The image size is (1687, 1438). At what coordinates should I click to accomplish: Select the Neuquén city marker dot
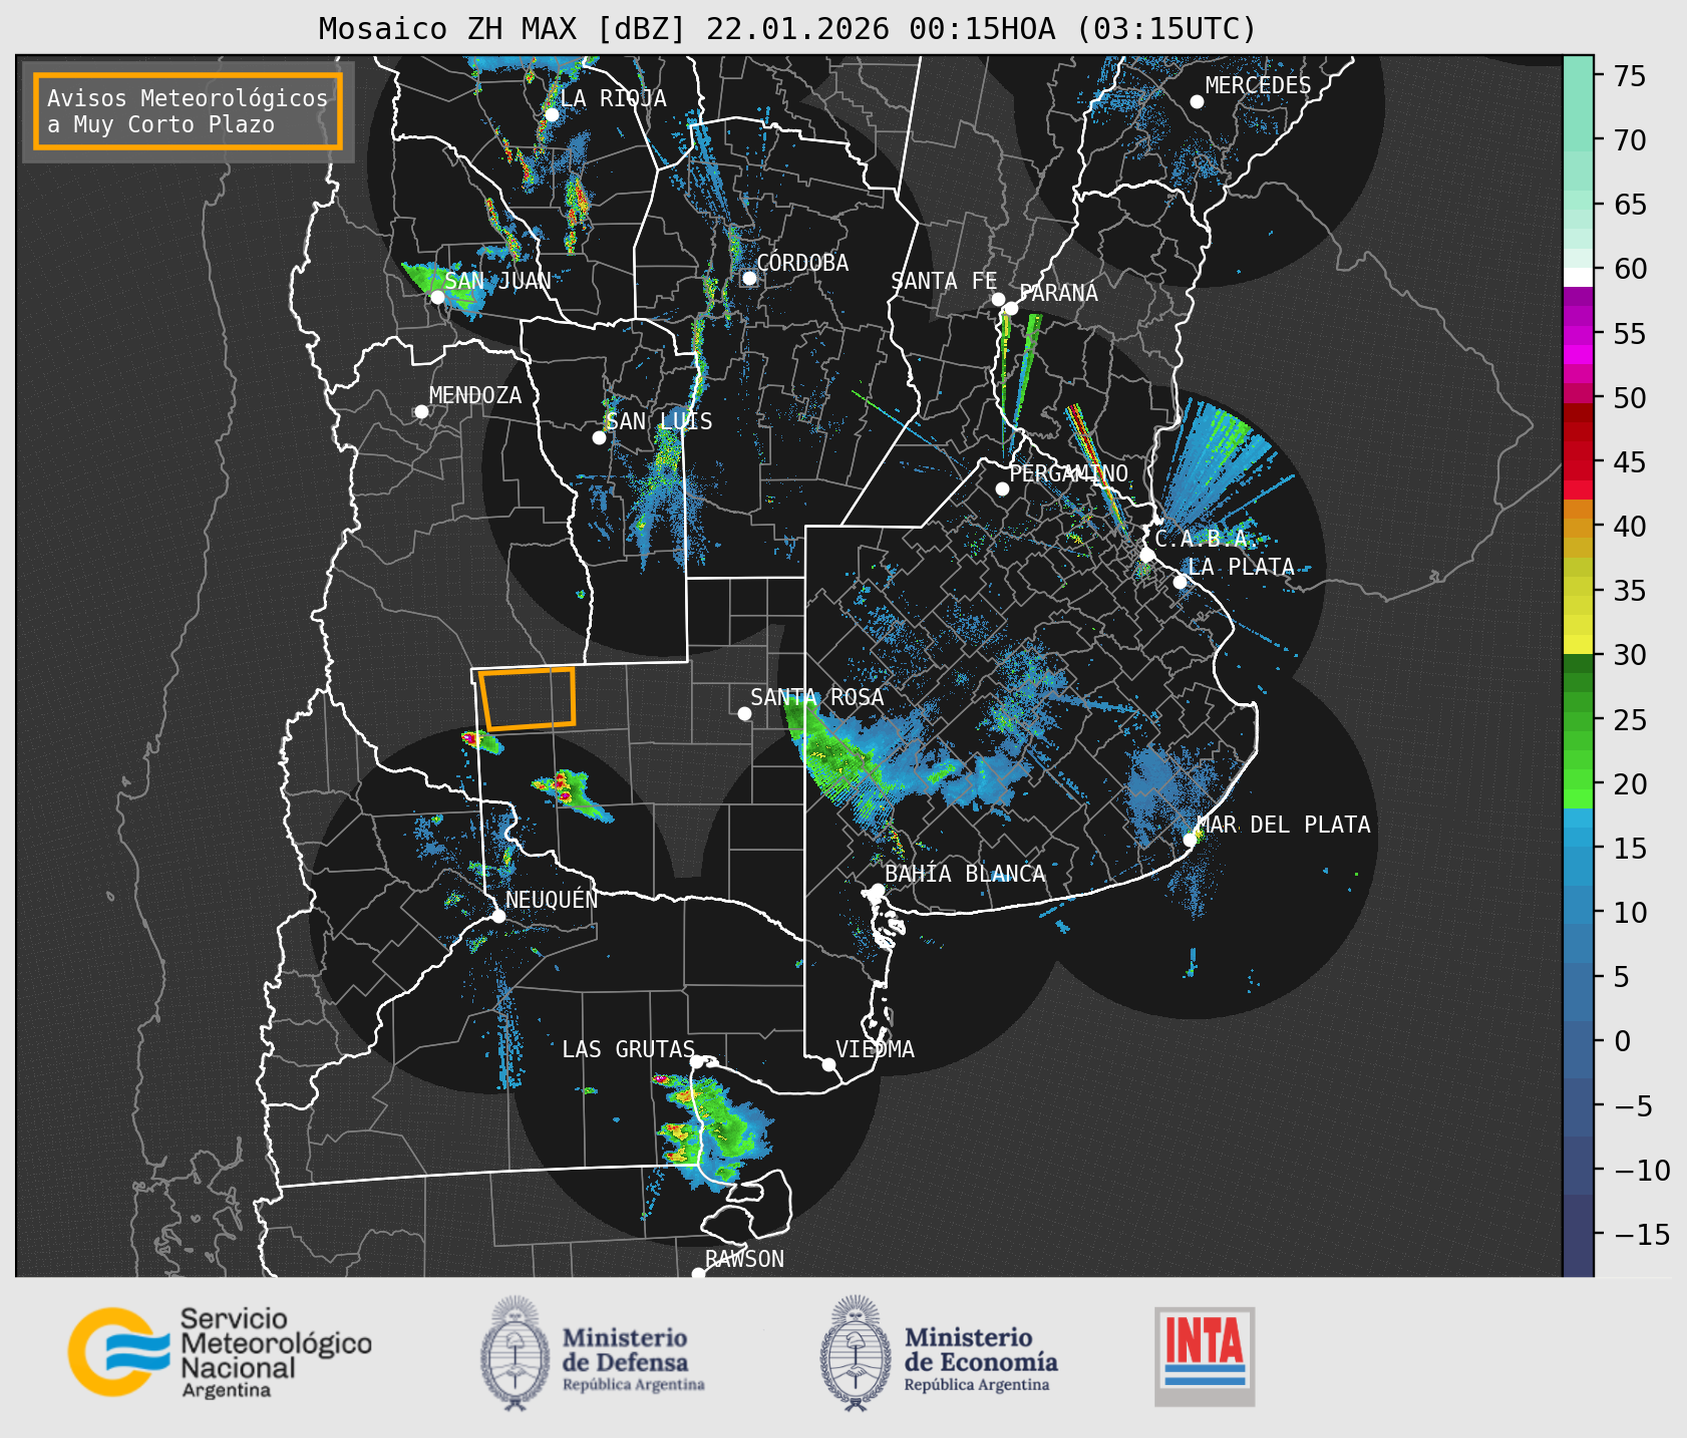coord(498,916)
